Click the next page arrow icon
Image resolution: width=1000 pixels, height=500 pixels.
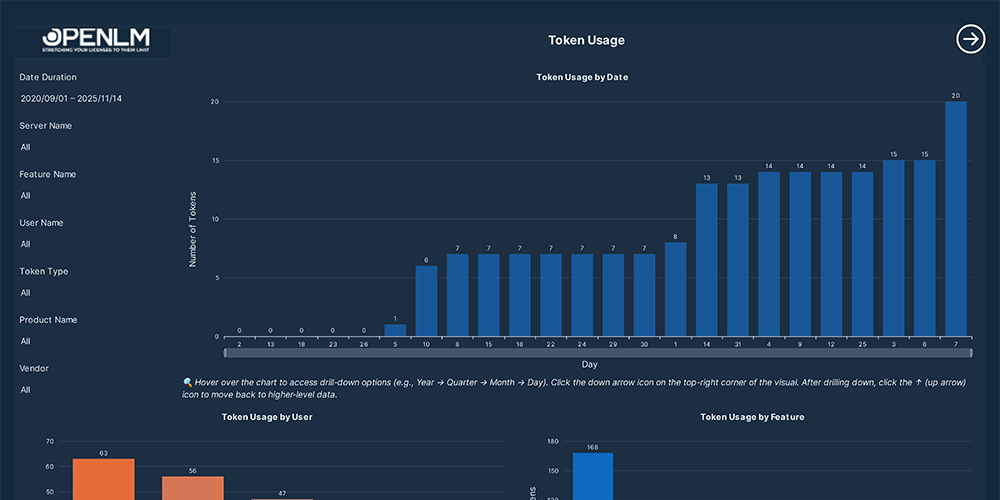point(971,39)
